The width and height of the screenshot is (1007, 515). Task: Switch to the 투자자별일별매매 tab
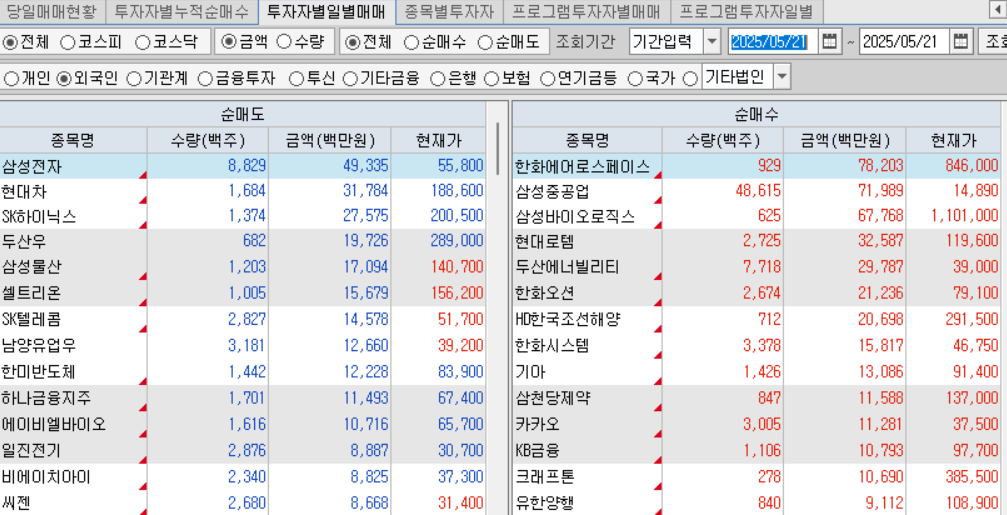pos(326,10)
